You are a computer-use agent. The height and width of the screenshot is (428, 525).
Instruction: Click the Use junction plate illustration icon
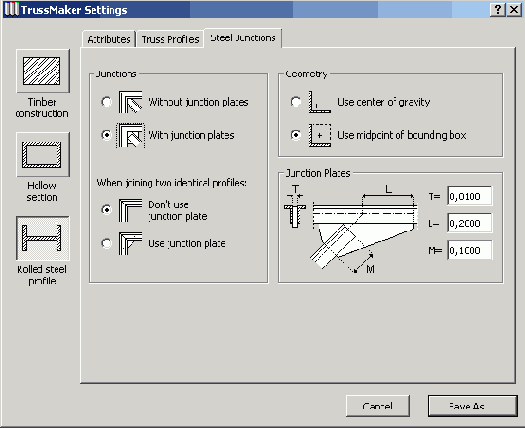(130, 243)
